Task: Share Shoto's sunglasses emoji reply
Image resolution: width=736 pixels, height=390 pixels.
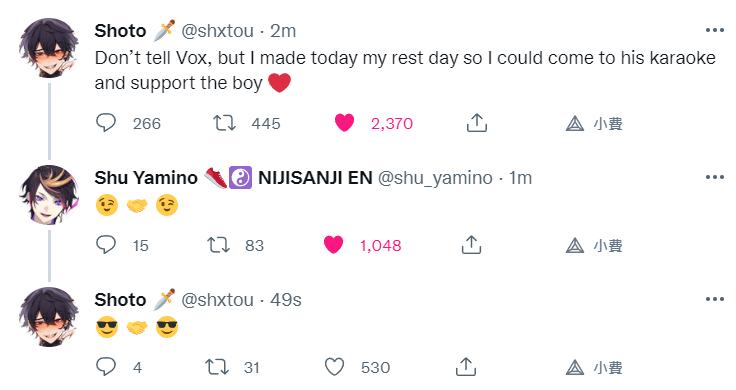Action: point(466,367)
